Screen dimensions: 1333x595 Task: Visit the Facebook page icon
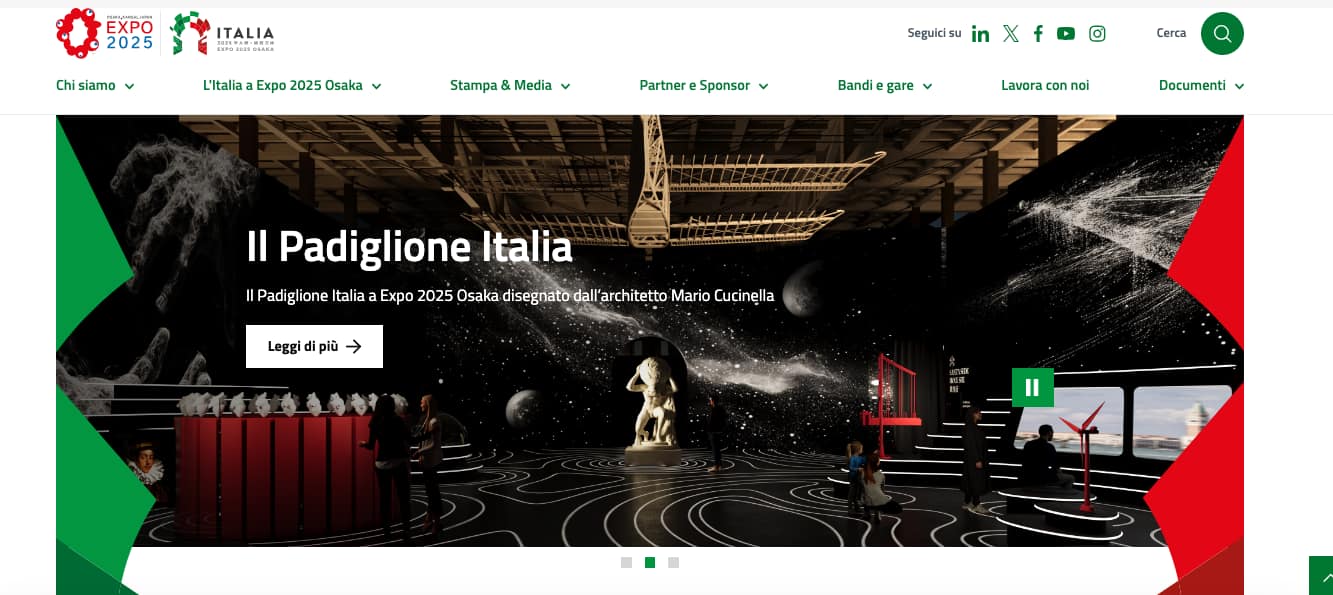(1038, 34)
